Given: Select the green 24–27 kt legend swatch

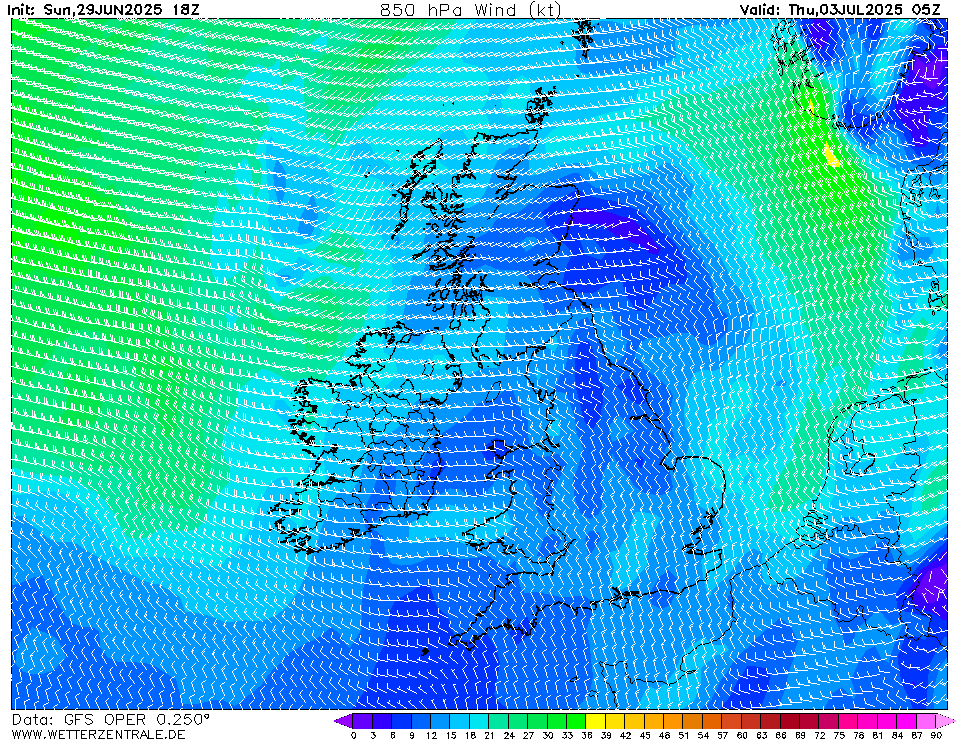Looking at the screenshot, I should click(517, 720).
